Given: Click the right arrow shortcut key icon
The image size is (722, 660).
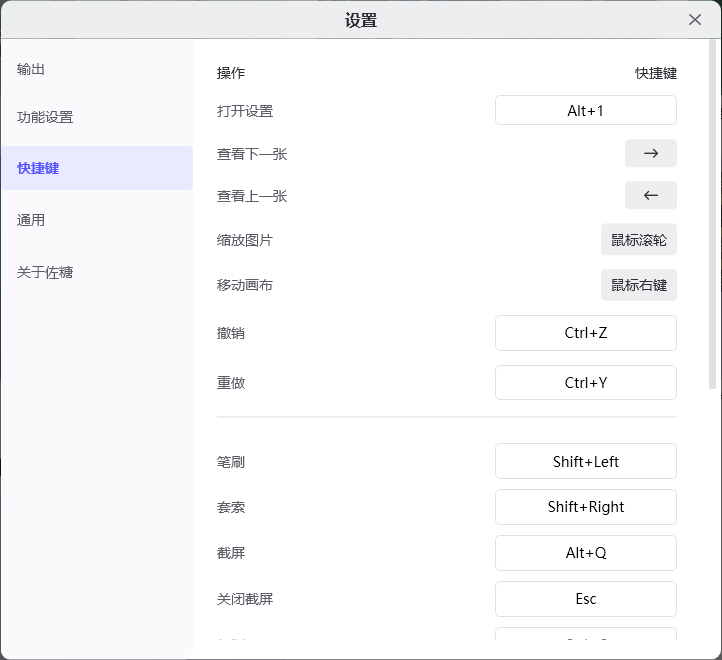Looking at the screenshot, I should pos(650,153).
